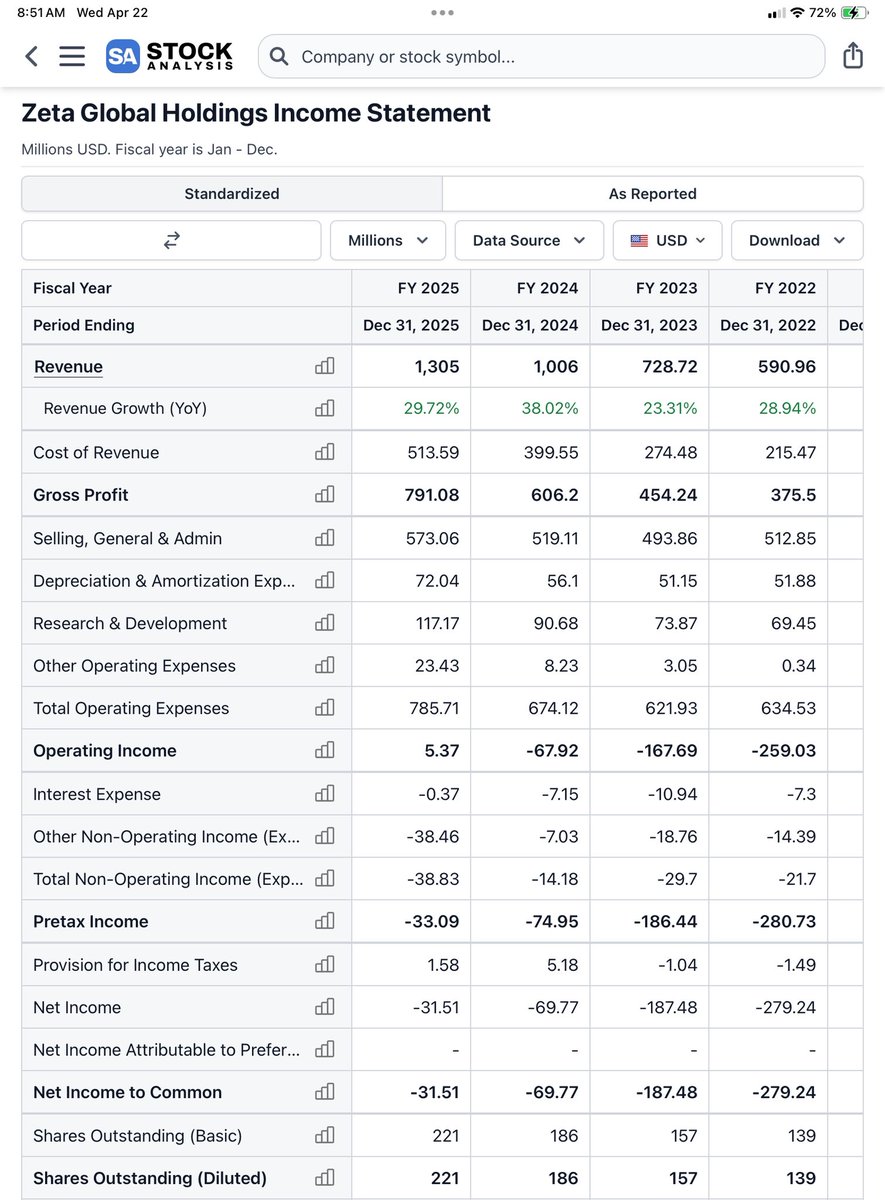Open the underlined Revenue link
Viewport: 885px width, 1200px height.
pyautogui.click(x=68, y=367)
